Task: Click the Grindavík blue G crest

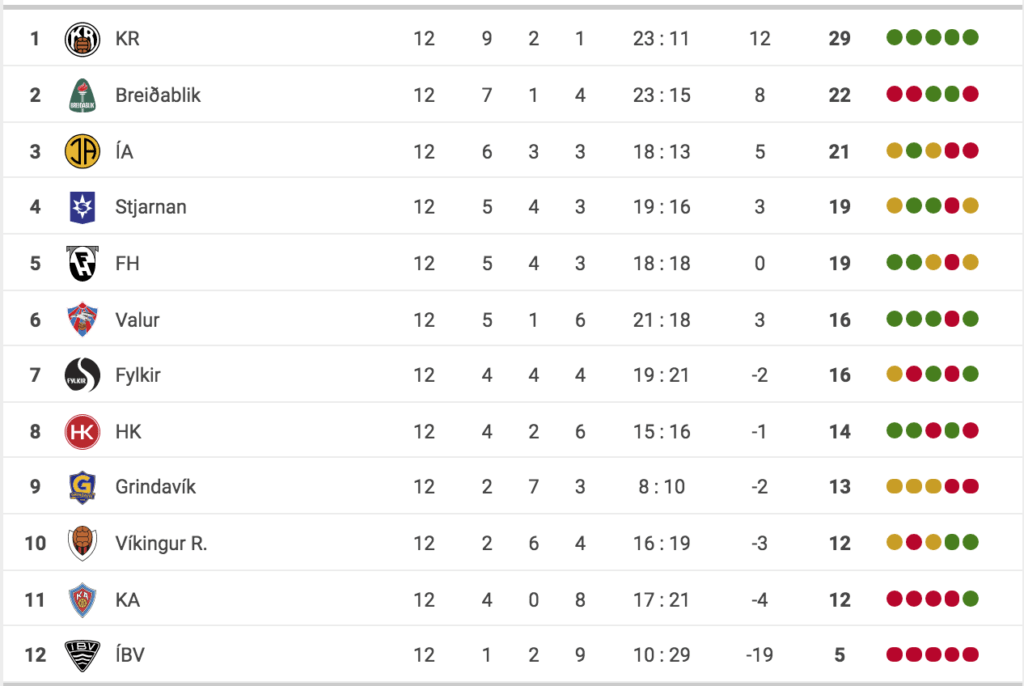Action: coord(82,487)
